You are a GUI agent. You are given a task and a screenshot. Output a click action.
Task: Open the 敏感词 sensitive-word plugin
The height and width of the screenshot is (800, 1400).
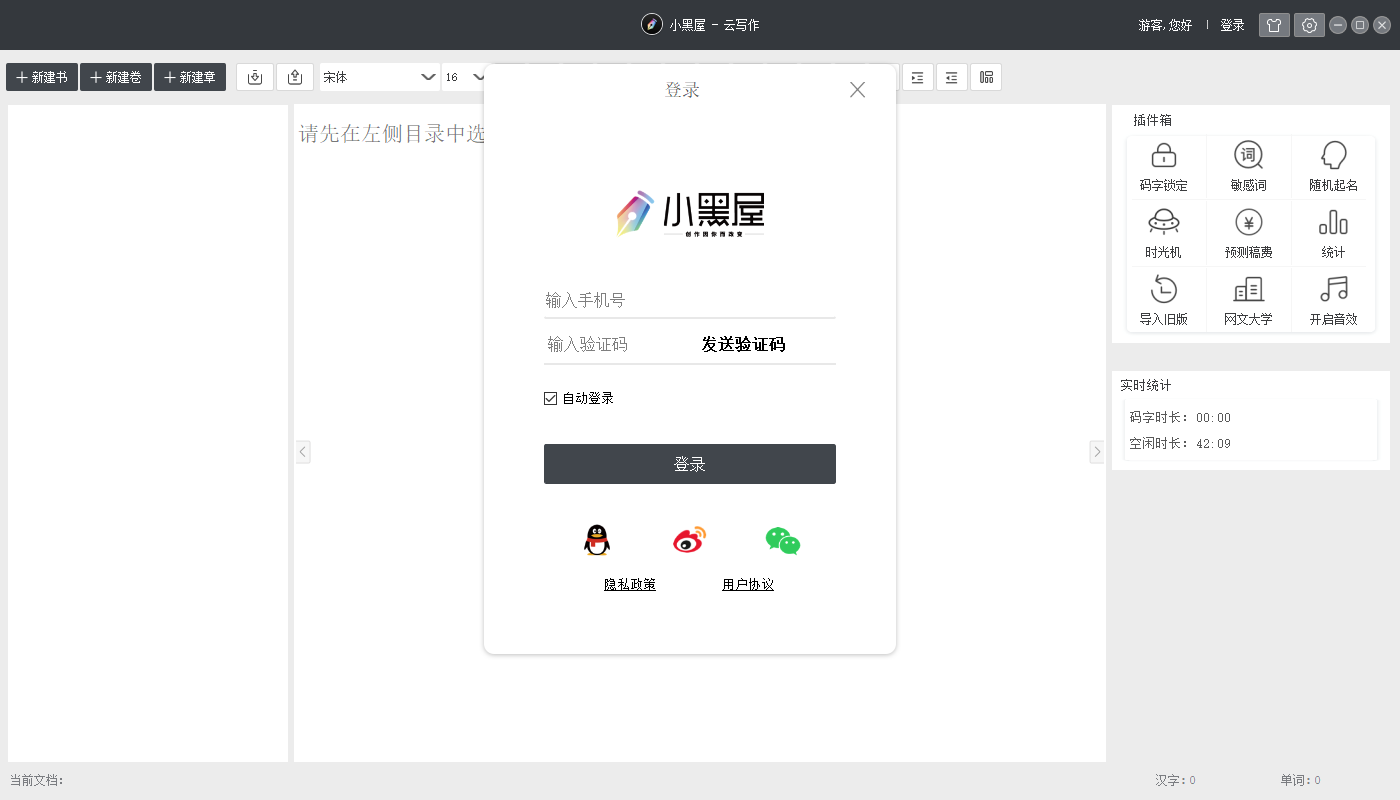tap(1248, 167)
